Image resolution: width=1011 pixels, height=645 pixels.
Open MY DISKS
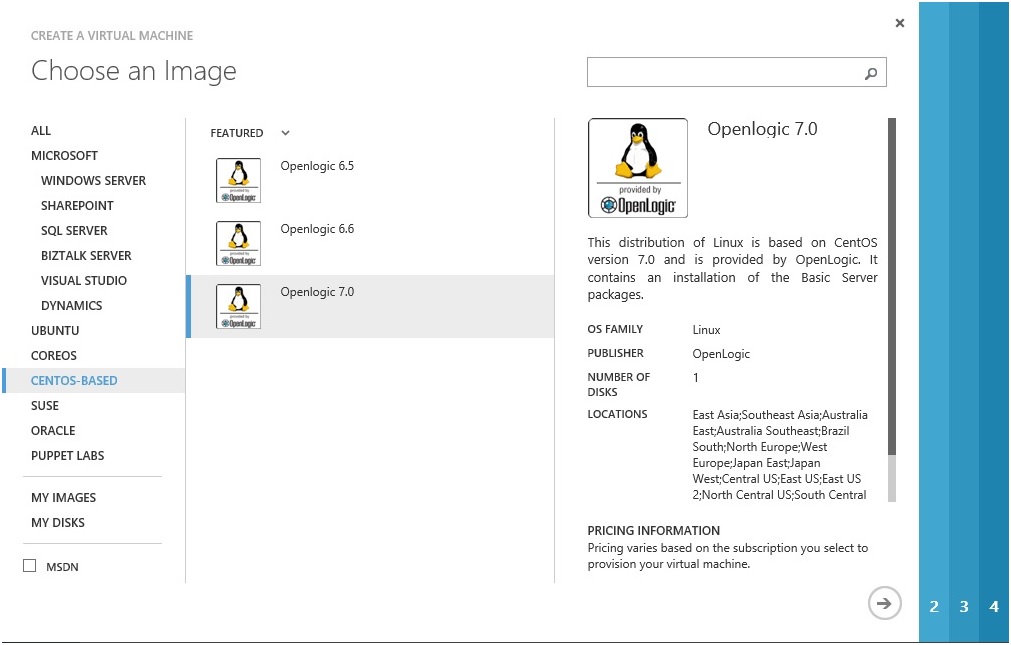[x=58, y=523]
